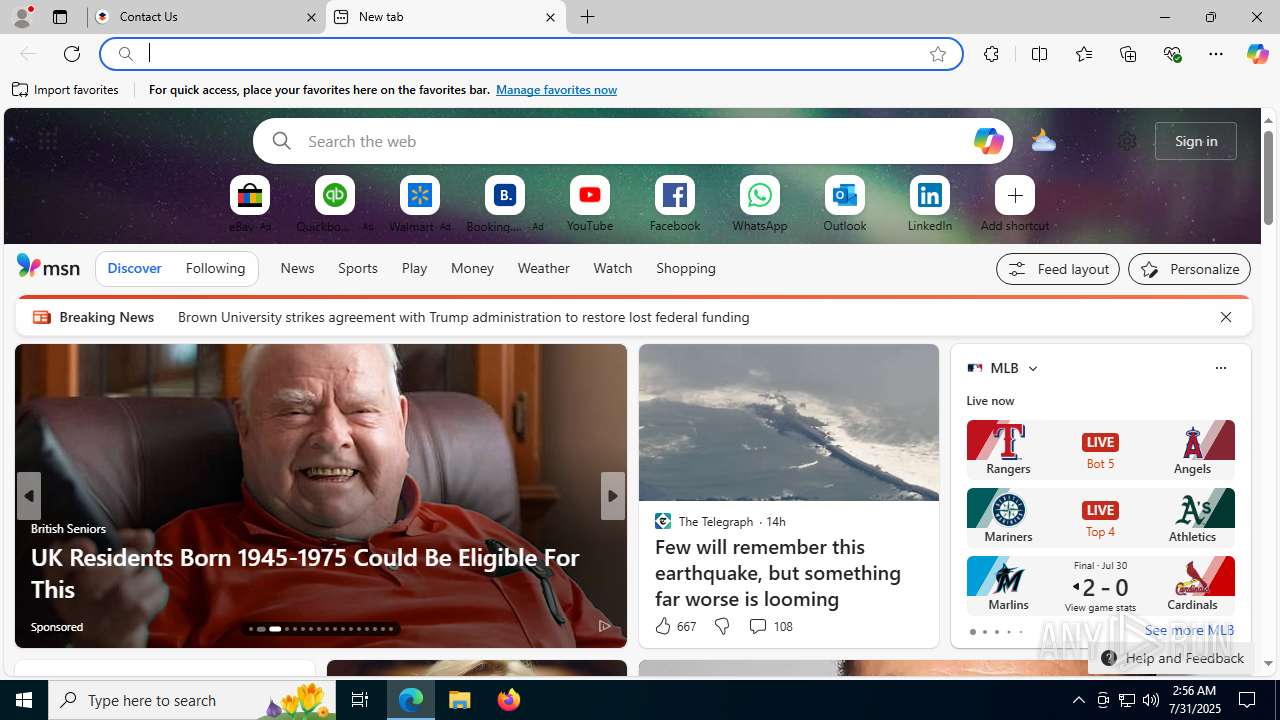Open Feed layout options
This screenshot has width=1280, height=720.
[x=1058, y=269]
